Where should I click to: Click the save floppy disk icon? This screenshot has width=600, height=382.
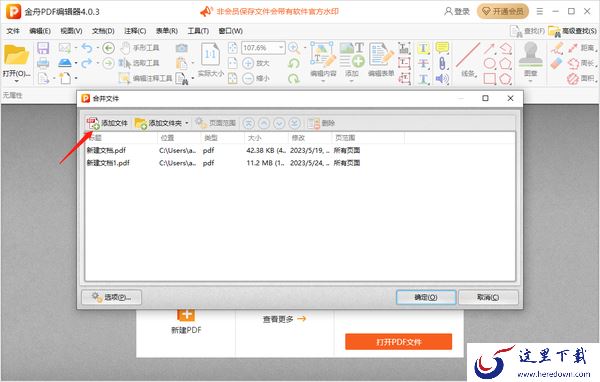coord(43,48)
